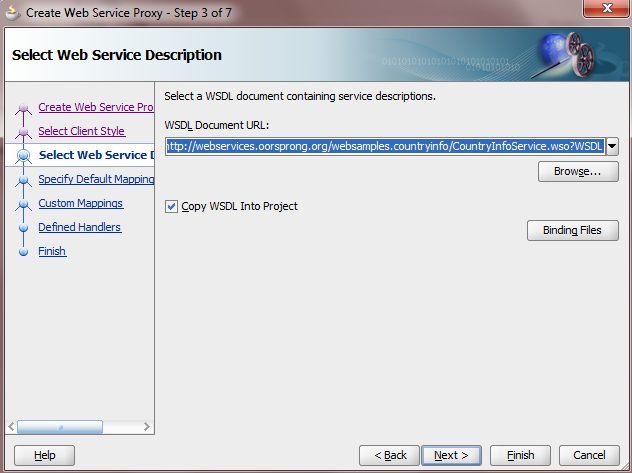Viewport: 632px width, 473px height.
Task: Open the Select Client Style step link
Action: [x=81, y=131]
